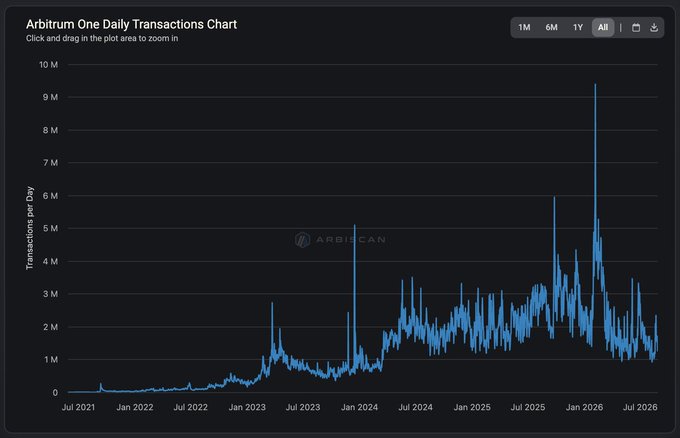Click the 8 M y-axis label
Image resolution: width=680 pixels, height=438 pixels.
(x=50, y=130)
